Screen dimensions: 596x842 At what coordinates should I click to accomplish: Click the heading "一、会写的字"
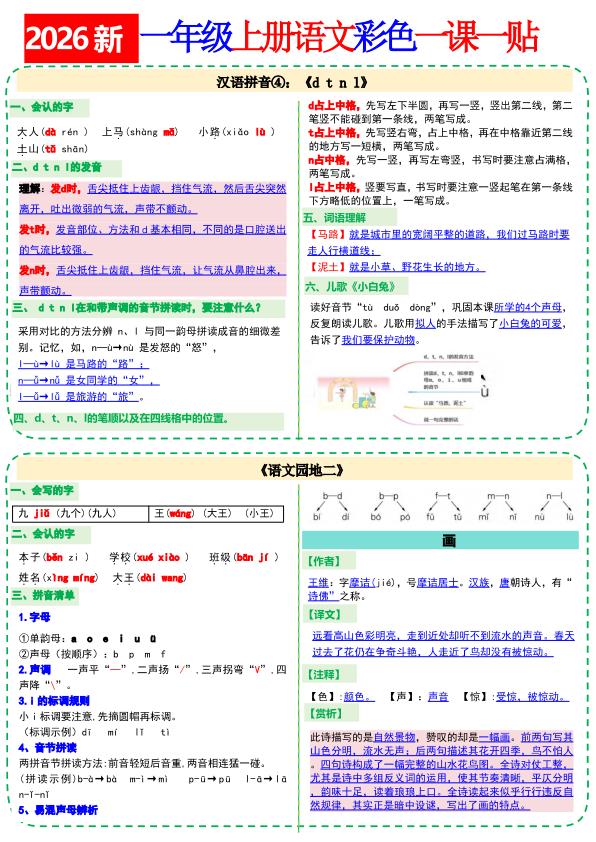tap(45, 490)
